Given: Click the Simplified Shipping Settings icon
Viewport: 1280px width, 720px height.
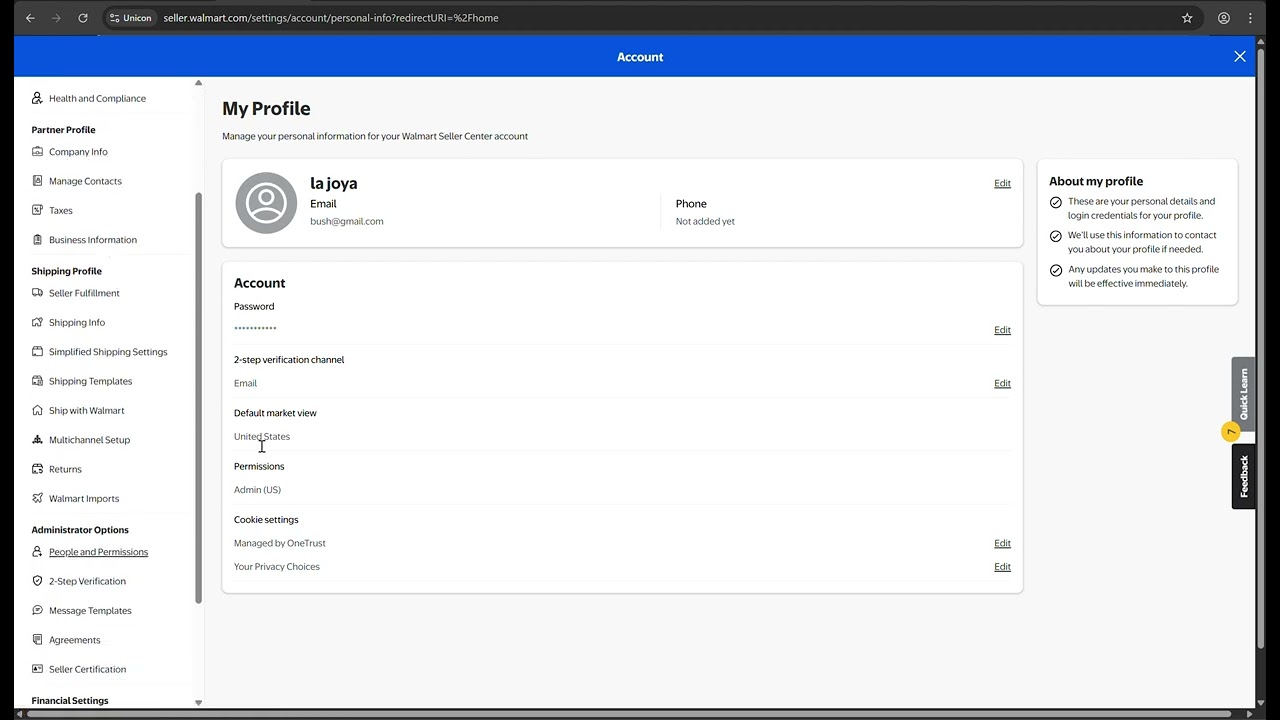Looking at the screenshot, I should tap(38, 352).
